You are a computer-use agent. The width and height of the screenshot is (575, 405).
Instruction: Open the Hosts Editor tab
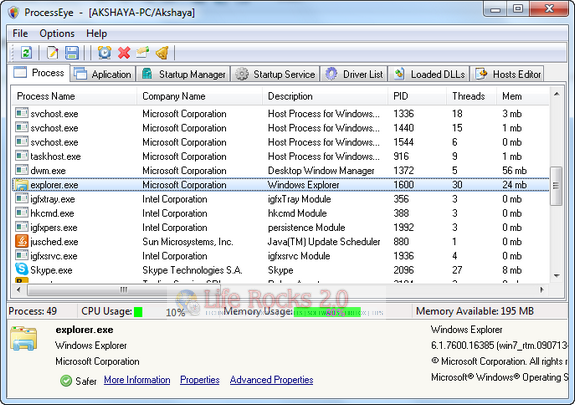(x=508, y=74)
